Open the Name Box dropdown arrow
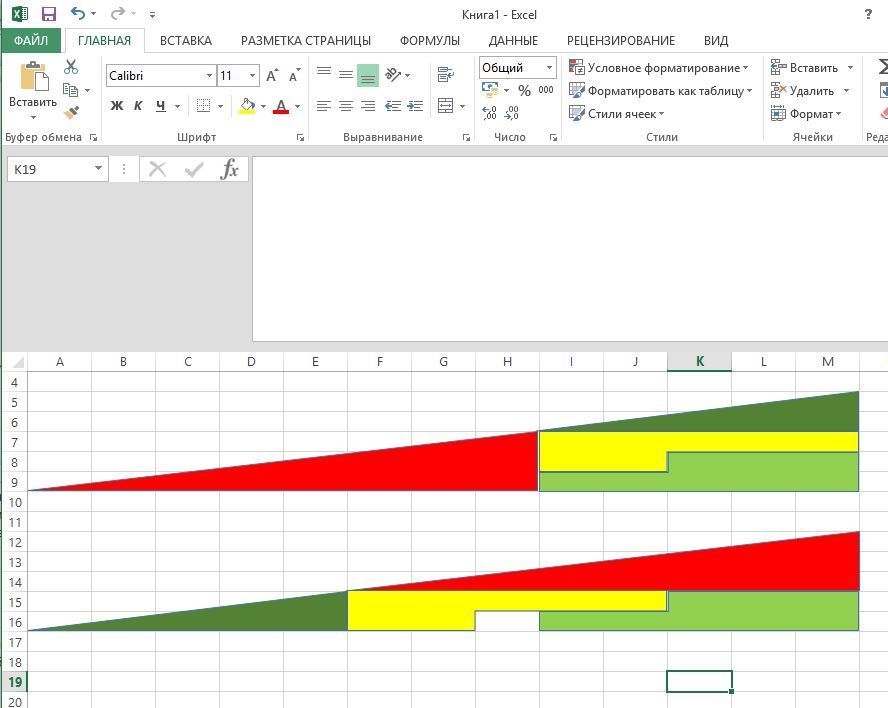 [98, 169]
